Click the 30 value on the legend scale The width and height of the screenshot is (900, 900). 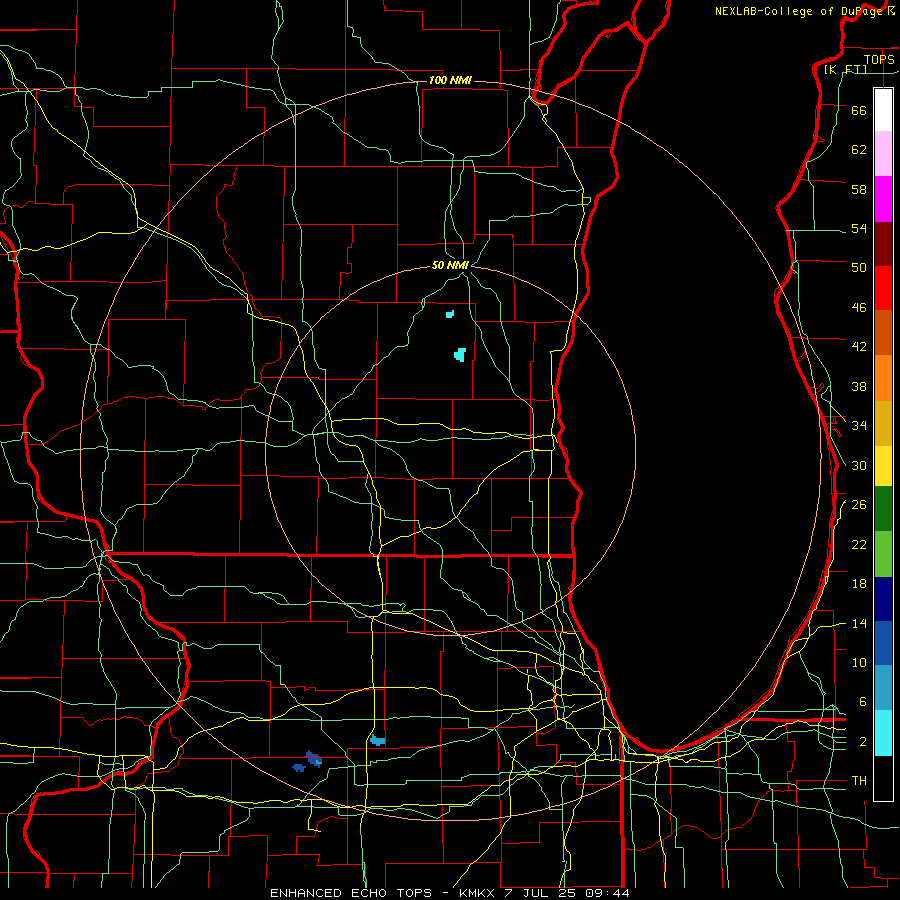coord(859,465)
